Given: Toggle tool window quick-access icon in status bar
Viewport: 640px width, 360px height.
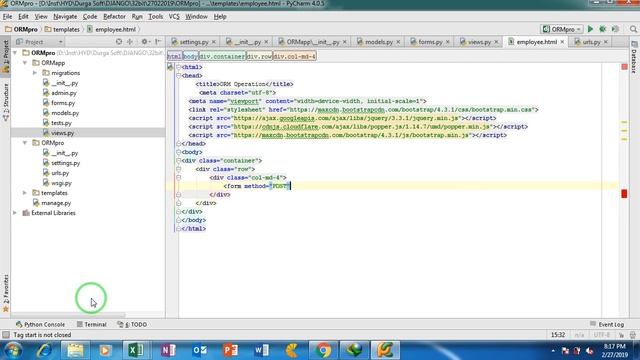Looking at the screenshot, I should tap(6, 335).
